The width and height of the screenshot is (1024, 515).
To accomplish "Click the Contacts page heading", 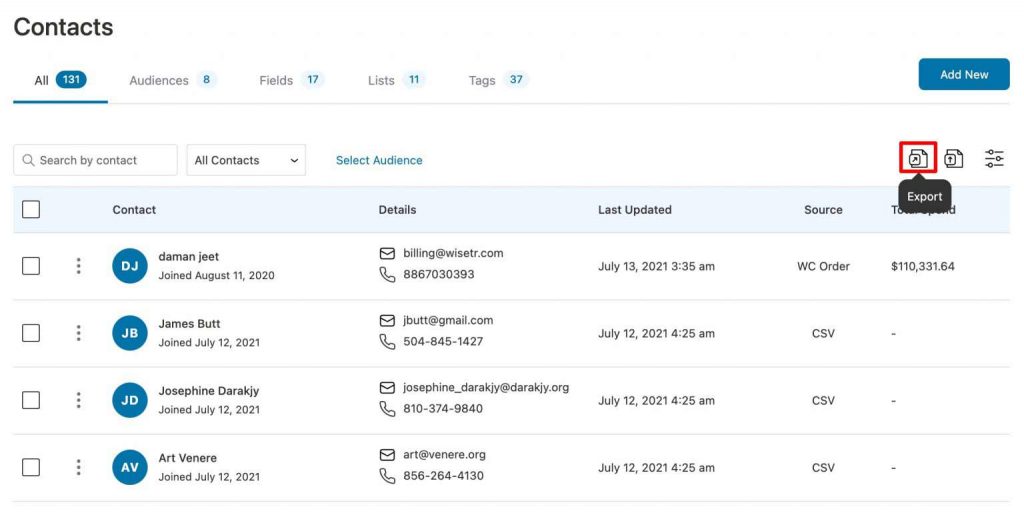I will point(63,27).
